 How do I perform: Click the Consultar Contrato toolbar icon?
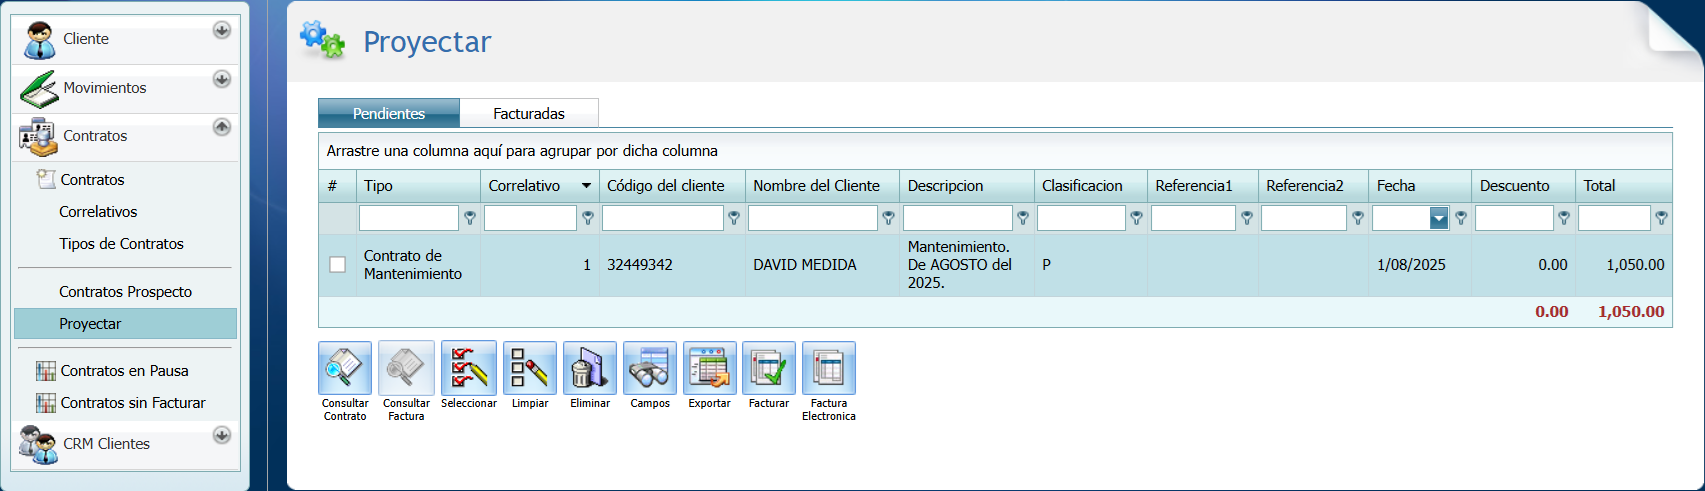[345, 368]
